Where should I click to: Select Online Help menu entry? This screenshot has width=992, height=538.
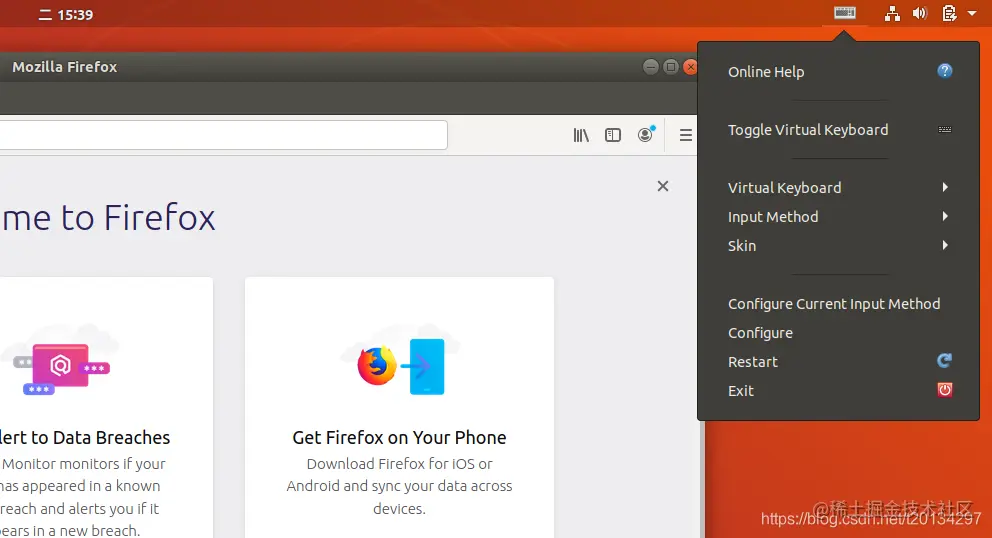(x=838, y=72)
